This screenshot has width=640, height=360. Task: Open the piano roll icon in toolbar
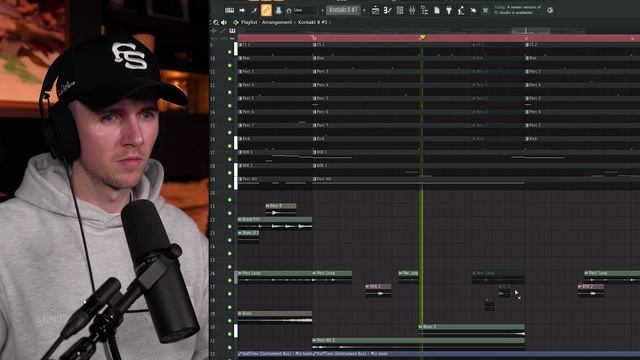coord(387,10)
